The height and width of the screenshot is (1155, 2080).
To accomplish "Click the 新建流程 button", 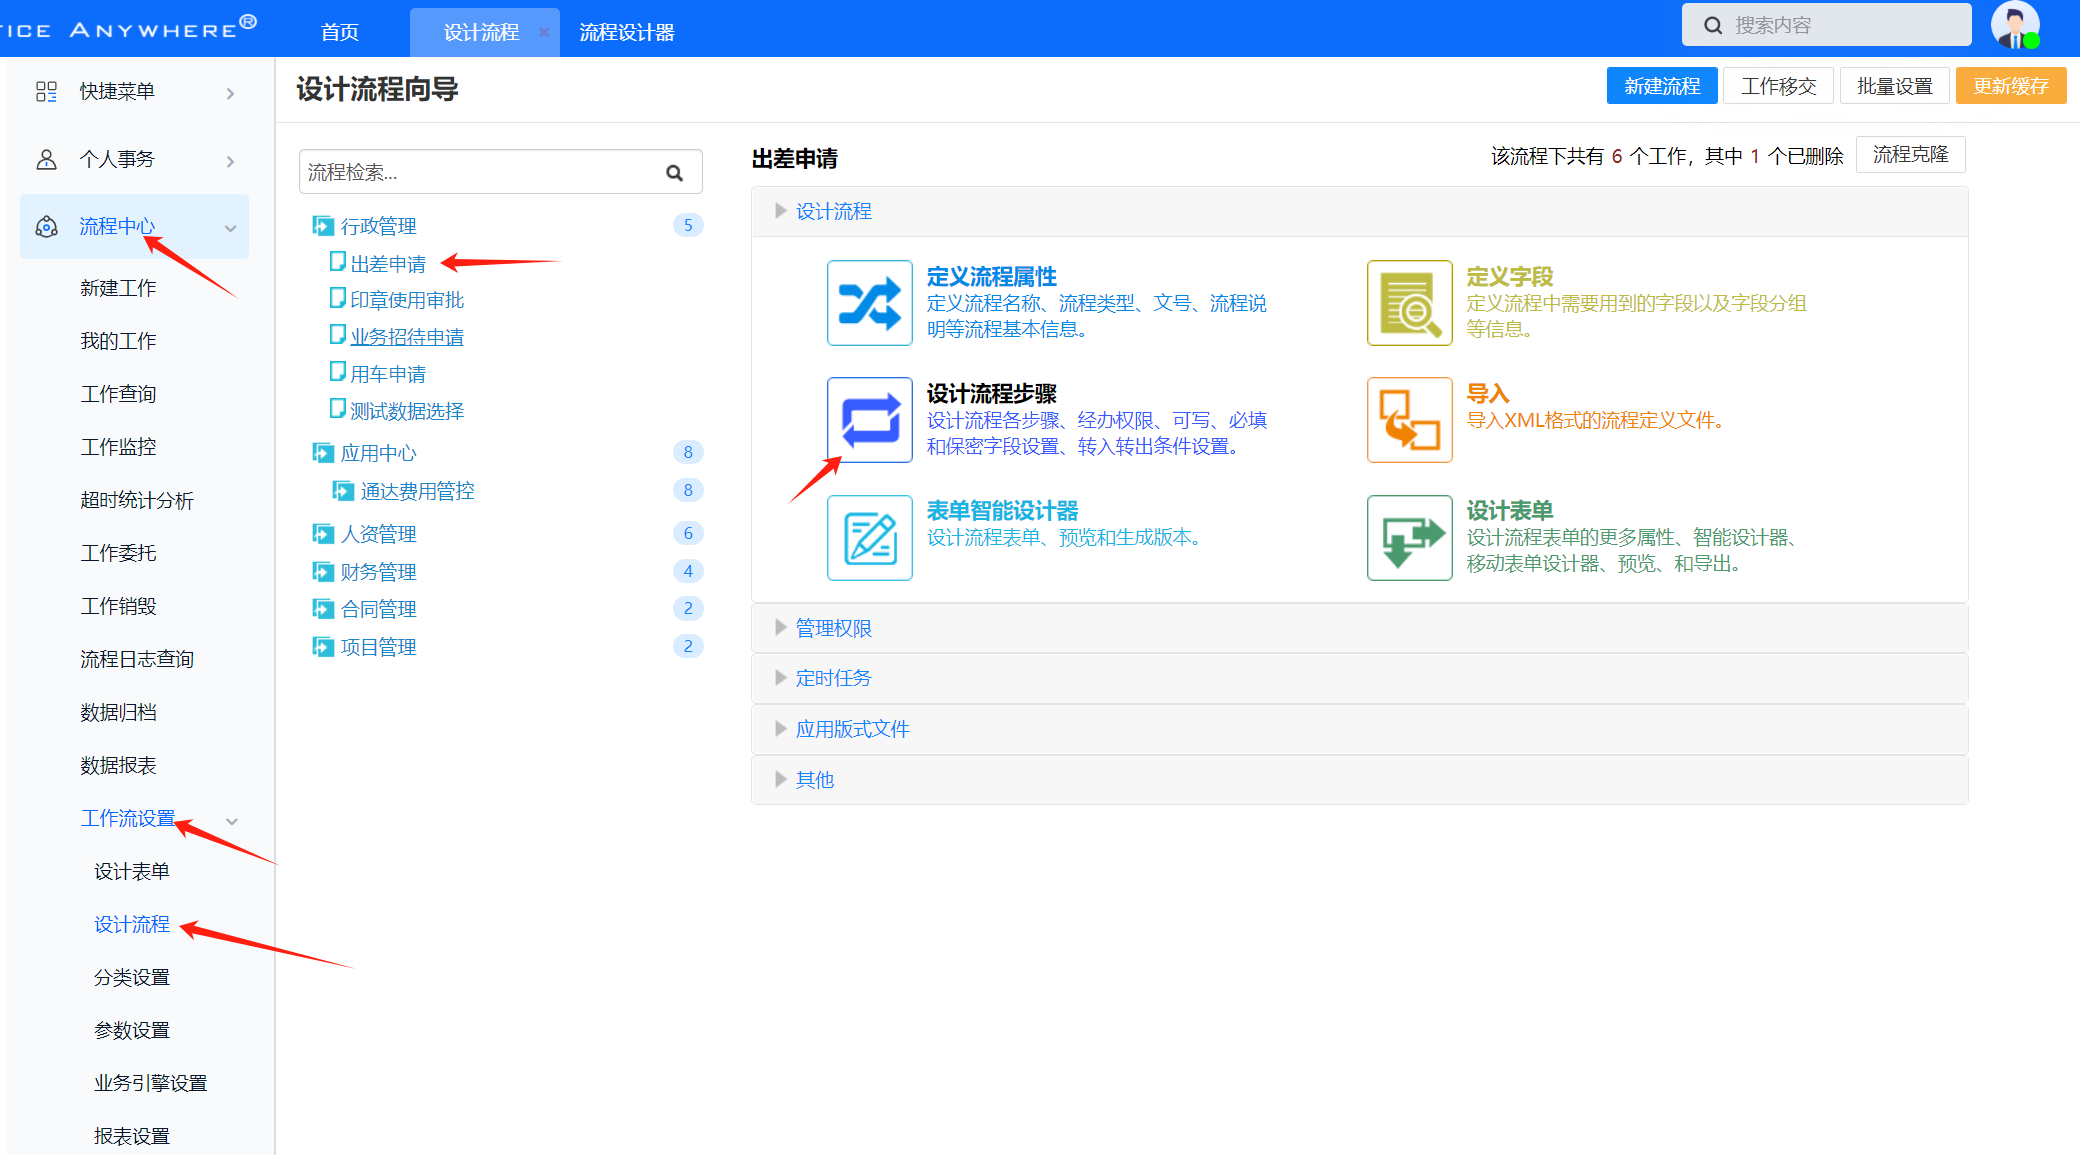I will [1662, 86].
